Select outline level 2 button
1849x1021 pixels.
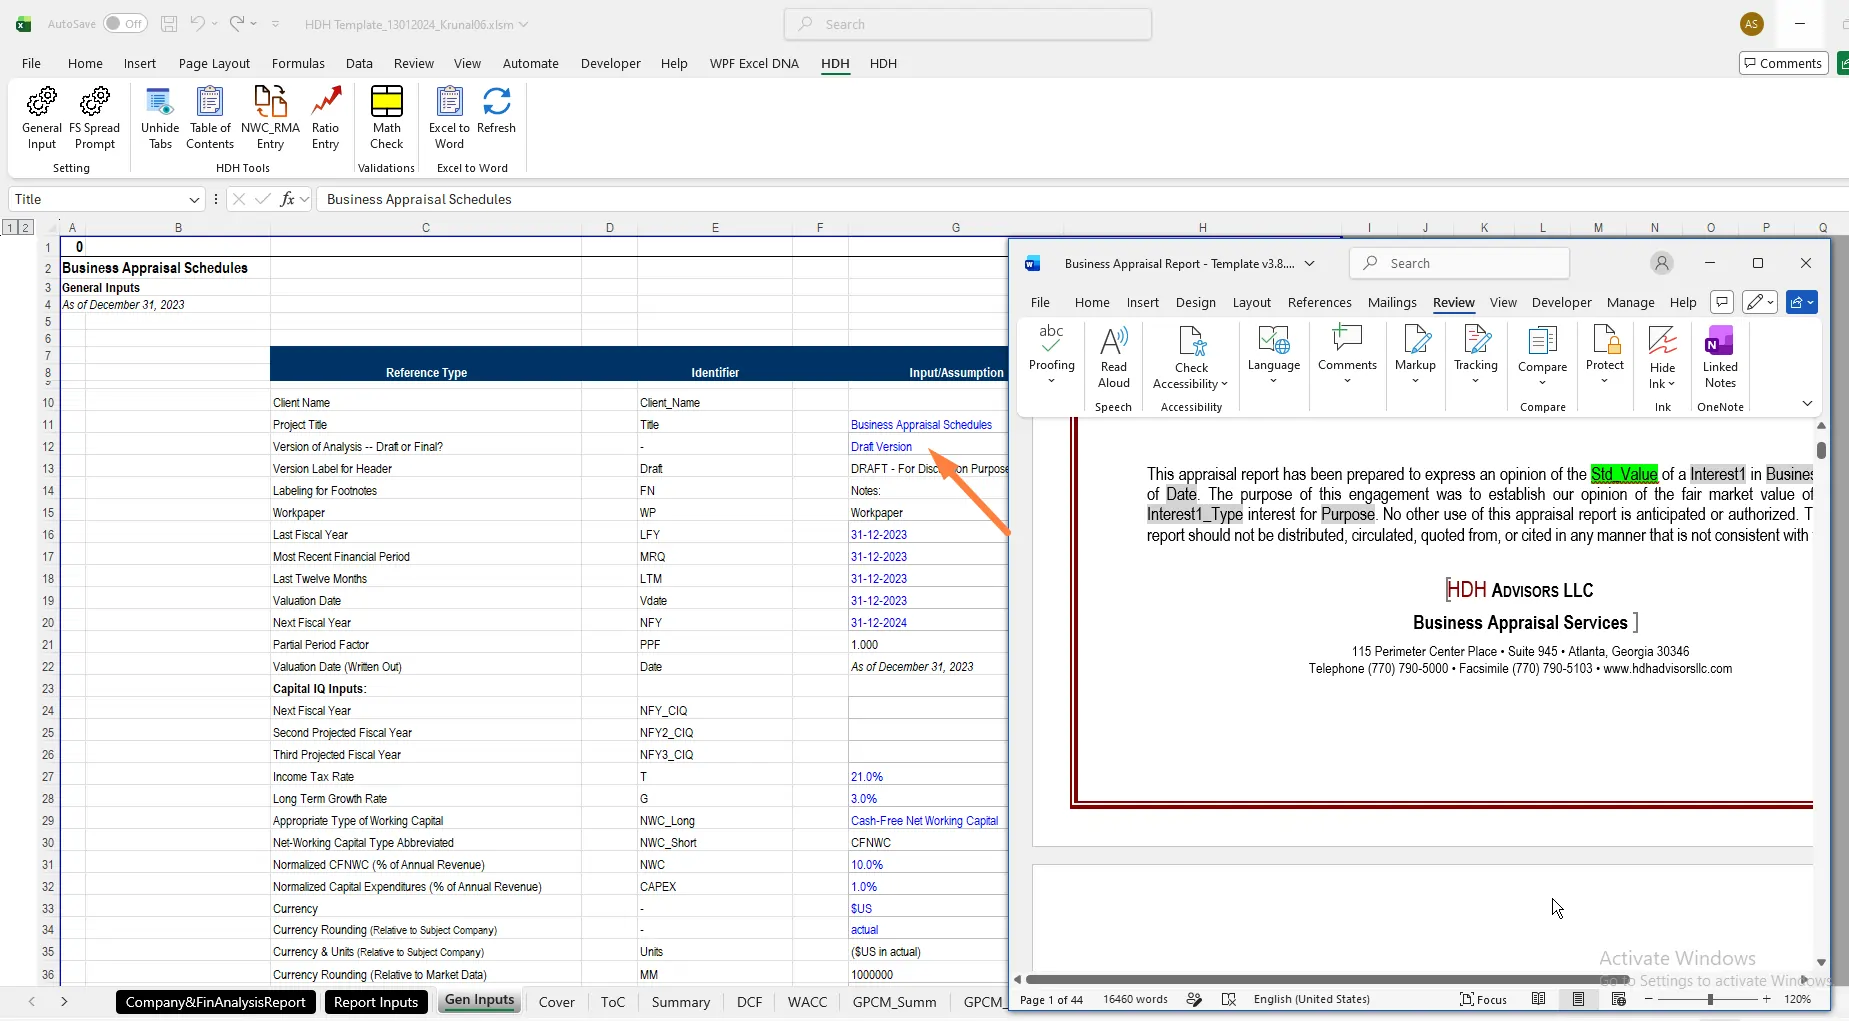(26, 227)
